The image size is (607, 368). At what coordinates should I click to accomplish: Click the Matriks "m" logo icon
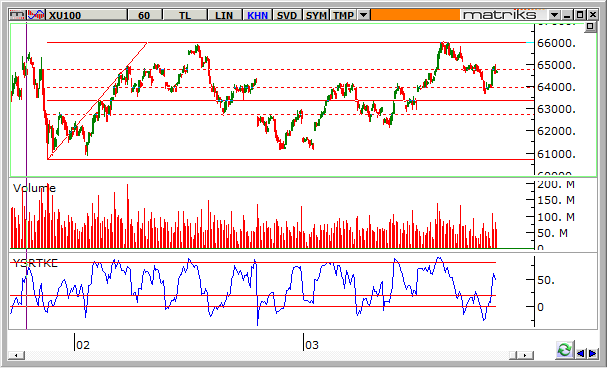17,15
